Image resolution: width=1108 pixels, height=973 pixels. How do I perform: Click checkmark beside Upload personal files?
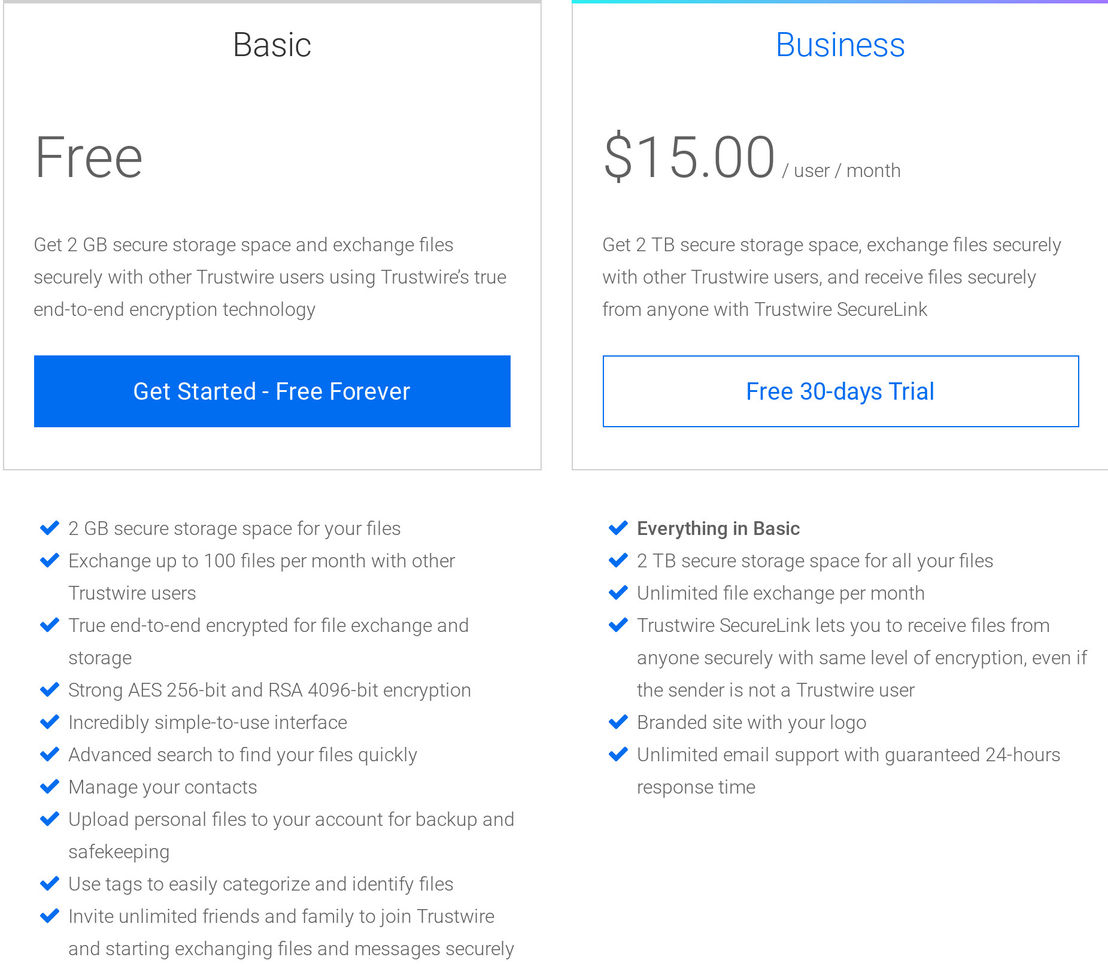[x=49, y=819]
